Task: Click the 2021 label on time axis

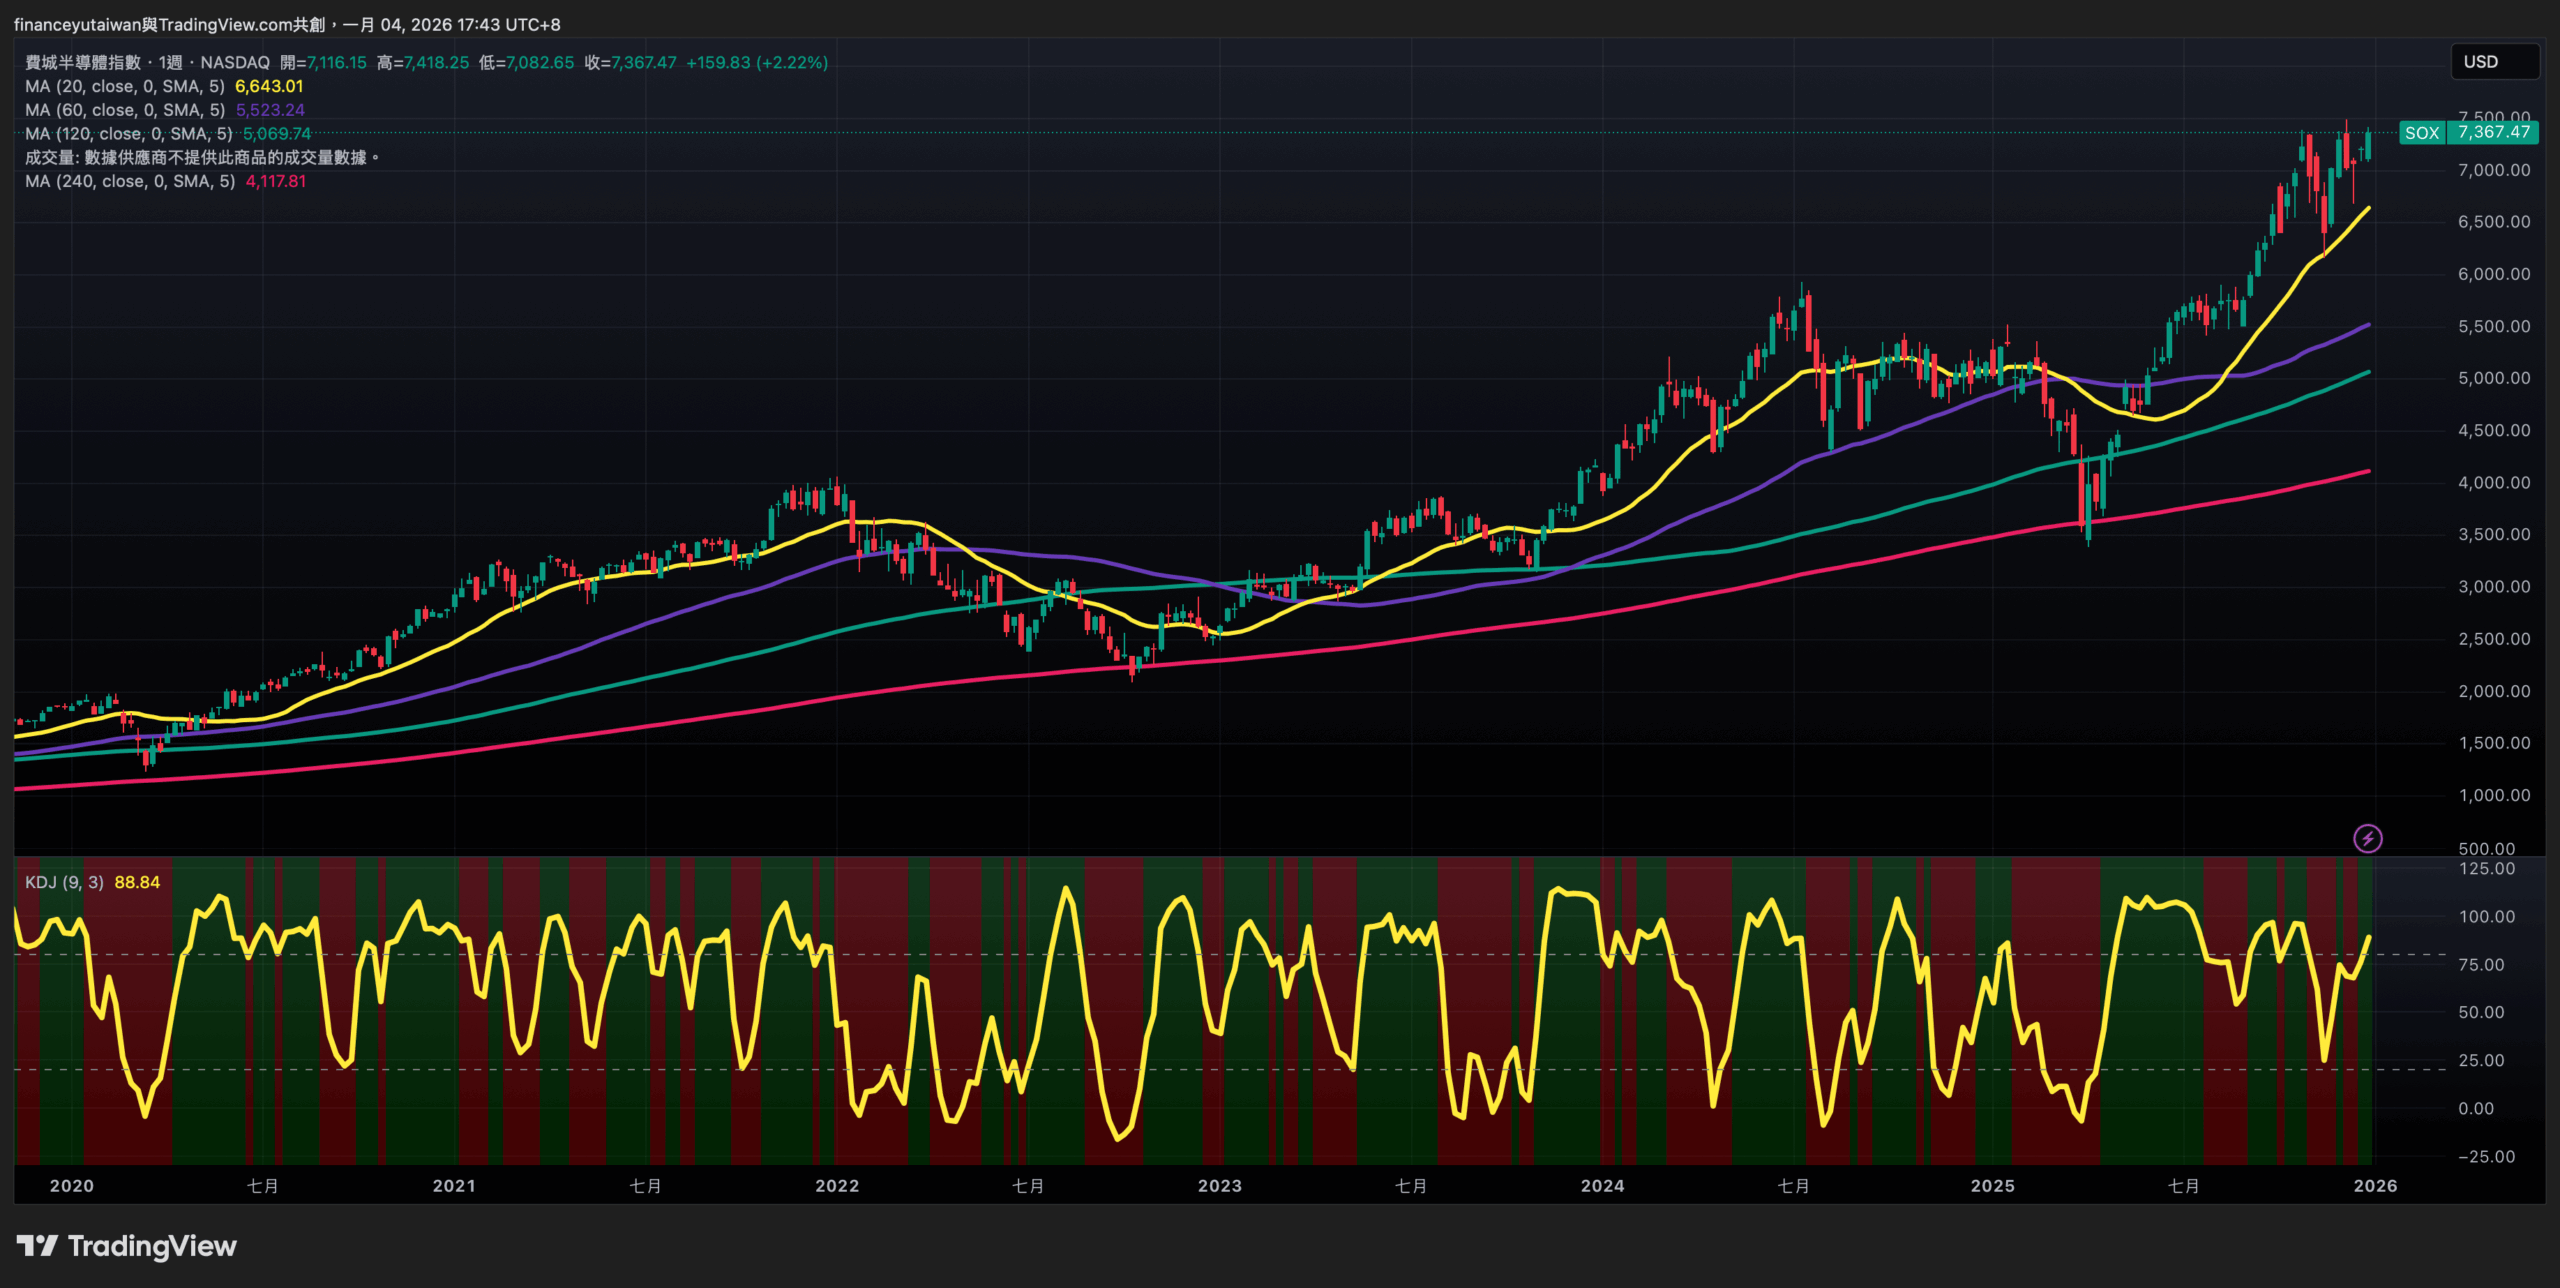Action: pos(453,1186)
